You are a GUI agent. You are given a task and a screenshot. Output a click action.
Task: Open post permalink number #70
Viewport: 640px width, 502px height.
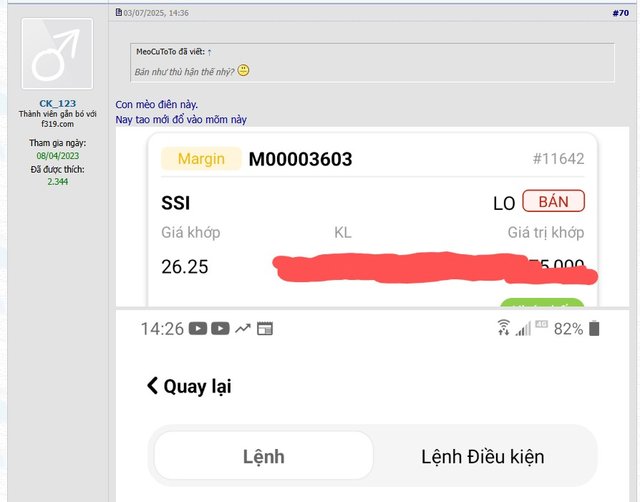click(x=620, y=13)
